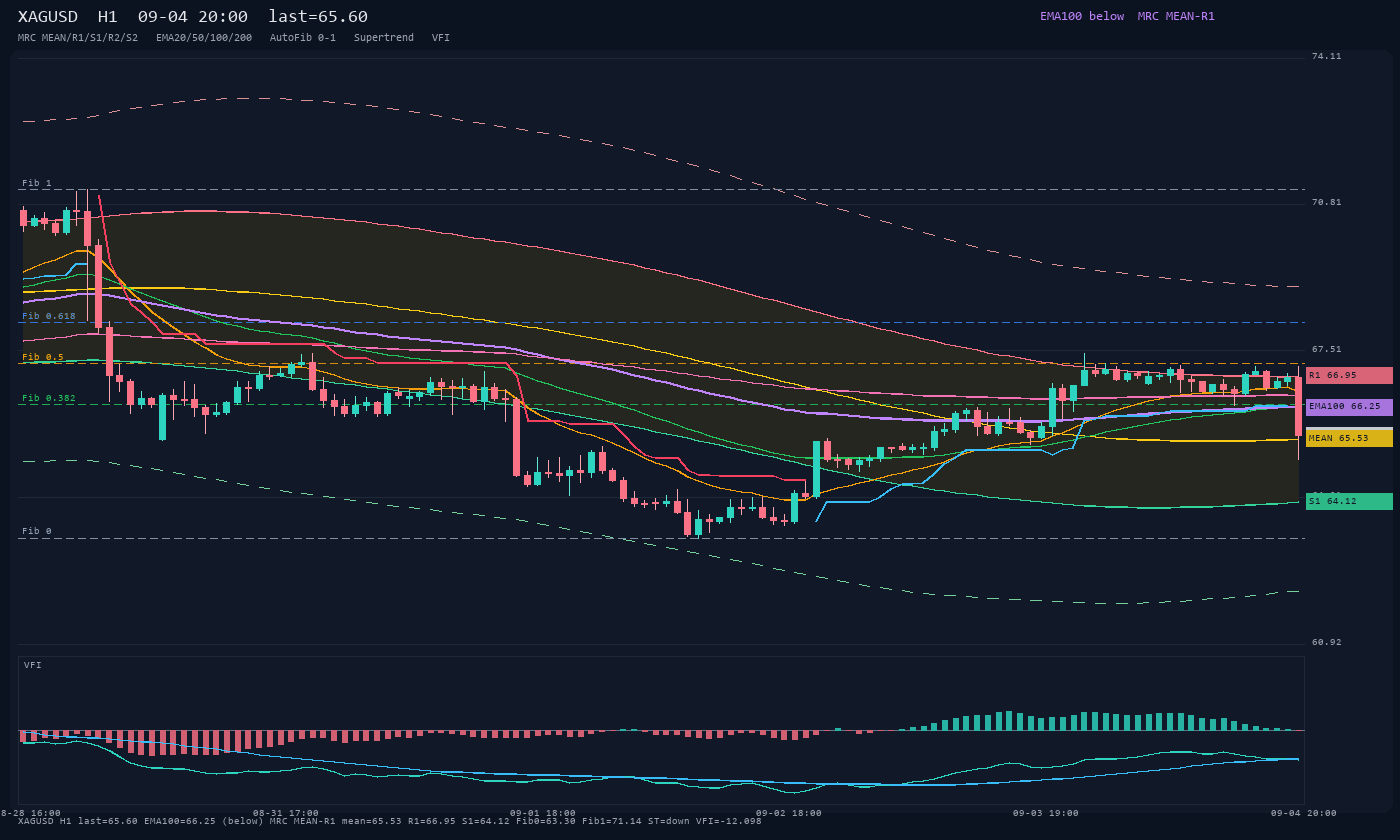Click the 09-02 18:00 time axis label
1400x840 pixels.
pyautogui.click(x=789, y=813)
